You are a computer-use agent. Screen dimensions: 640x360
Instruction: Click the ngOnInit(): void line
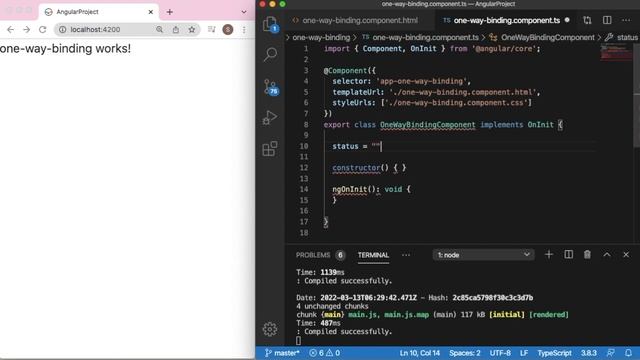371,189
